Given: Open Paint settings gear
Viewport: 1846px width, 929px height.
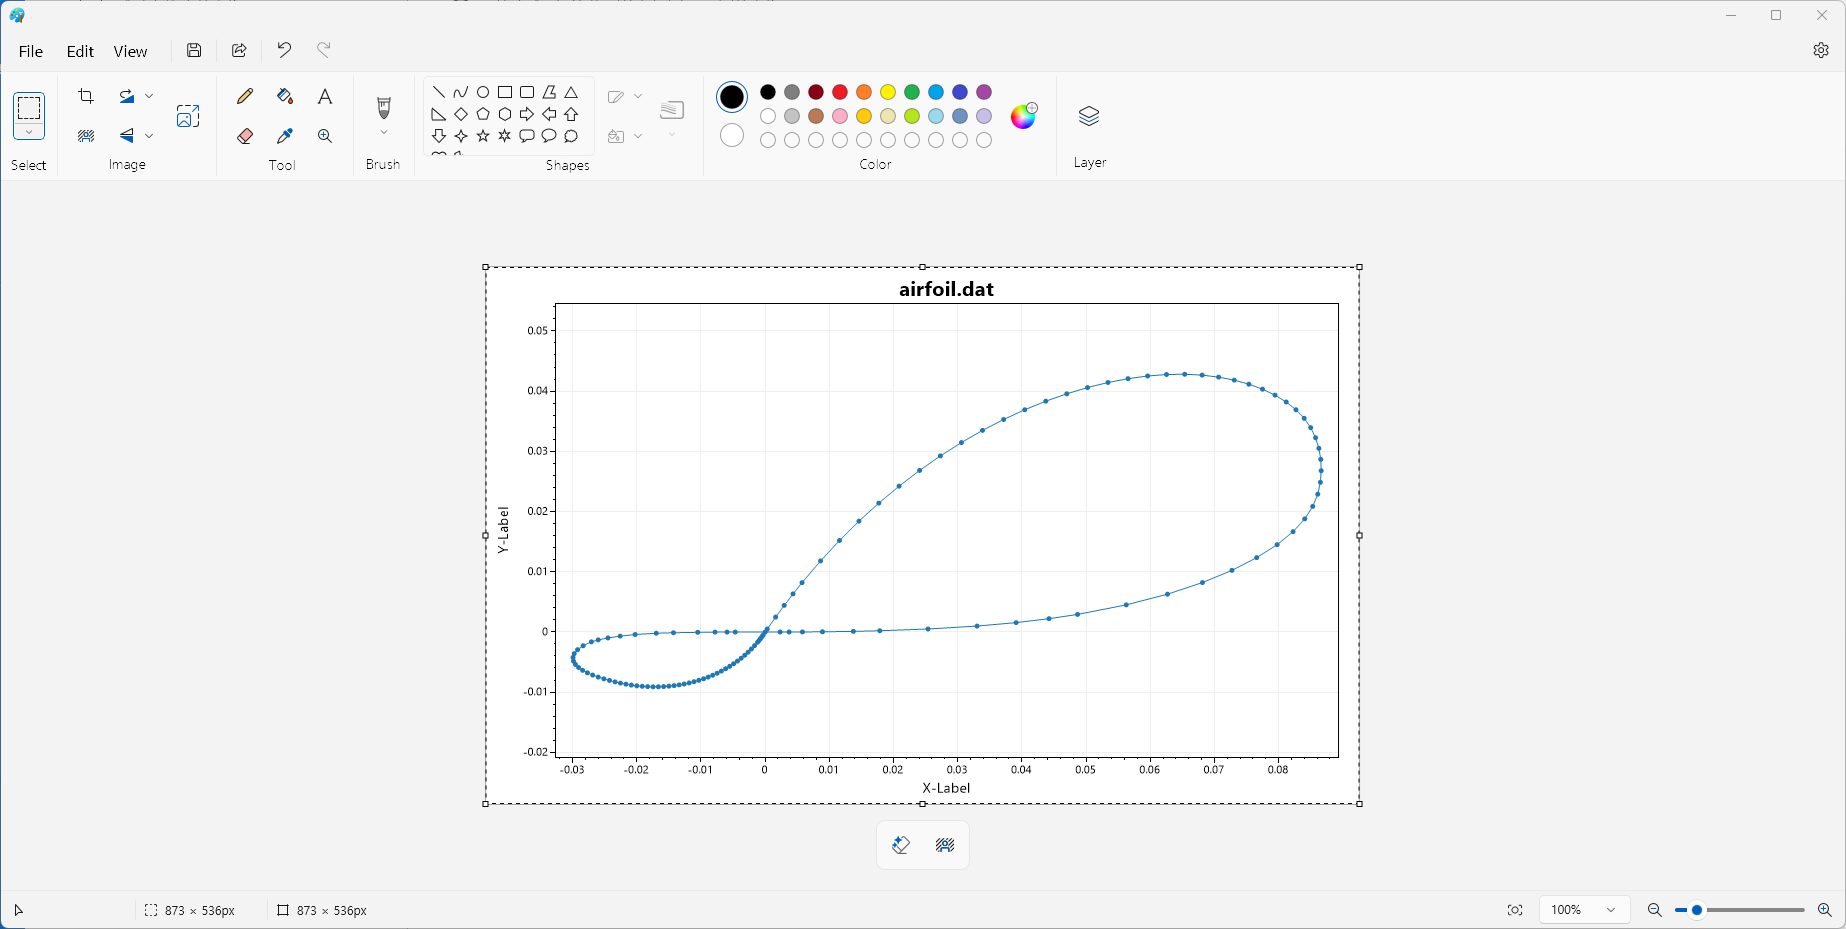Looking at the screenshot, I should click(1821, 50).
